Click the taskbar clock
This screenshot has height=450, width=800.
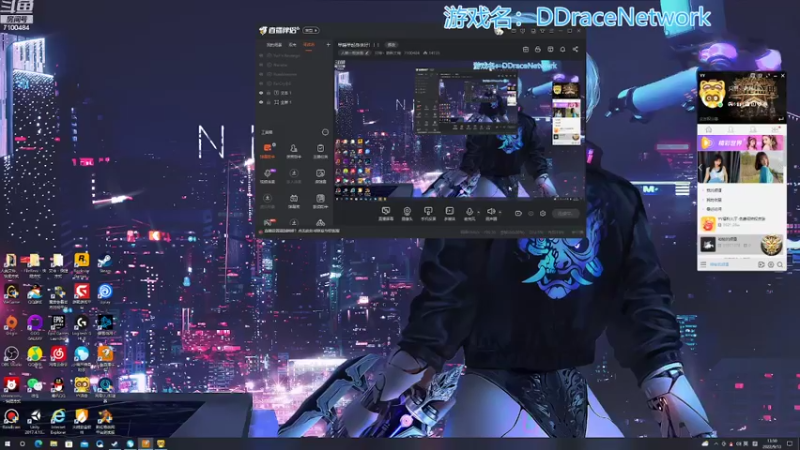pyautogui.click(x=772, y=443)
